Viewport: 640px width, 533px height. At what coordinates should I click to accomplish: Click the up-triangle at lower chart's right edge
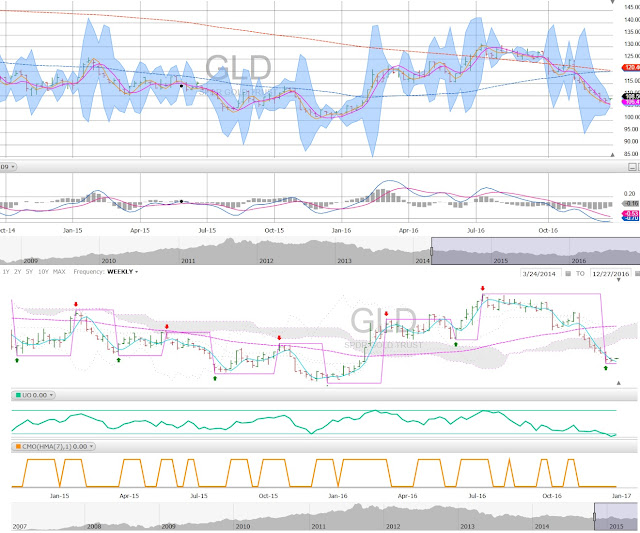point(619,383)
